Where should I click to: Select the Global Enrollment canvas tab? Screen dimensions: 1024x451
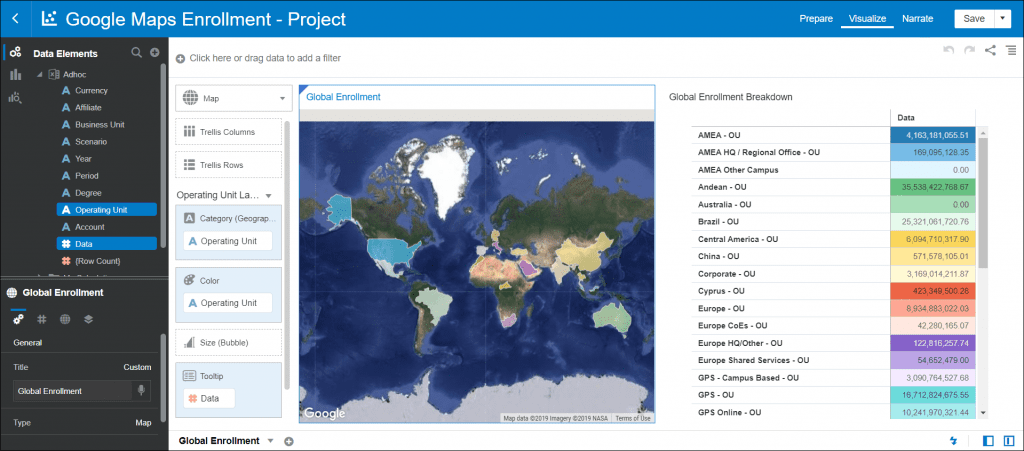219,441
